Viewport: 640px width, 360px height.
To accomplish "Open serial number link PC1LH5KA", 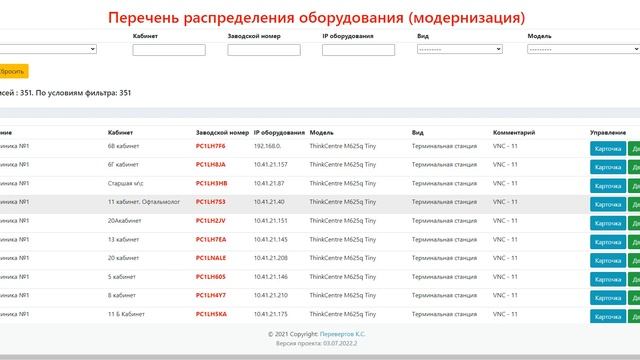I will pyautogui.click(x=211, y=314).
